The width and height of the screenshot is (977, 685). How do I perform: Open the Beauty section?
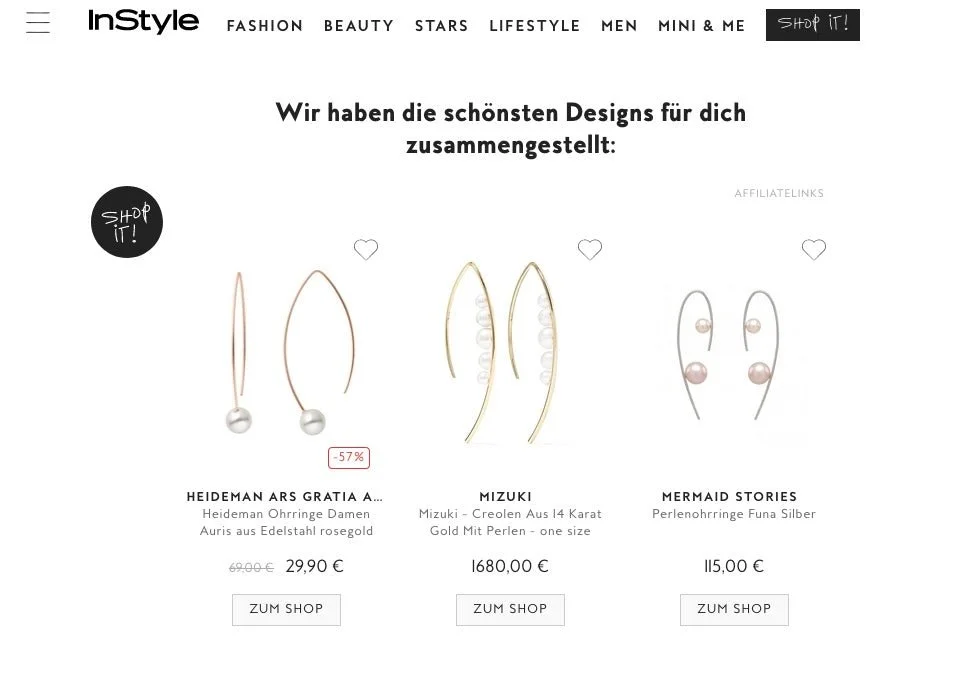click(359, 26)
